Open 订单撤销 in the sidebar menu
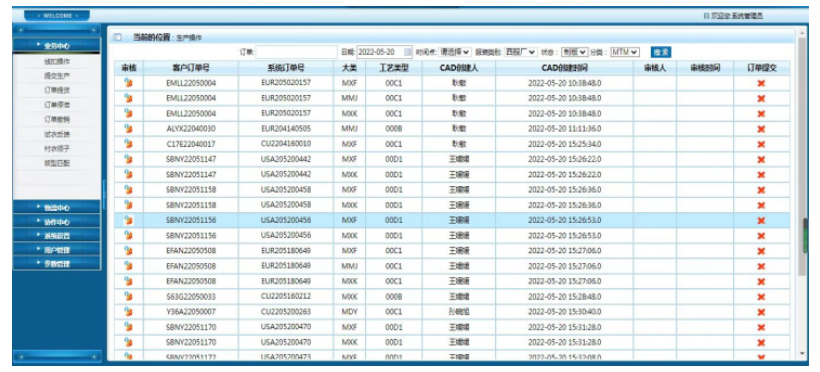The image size is (820, 372). click(57, 119)
